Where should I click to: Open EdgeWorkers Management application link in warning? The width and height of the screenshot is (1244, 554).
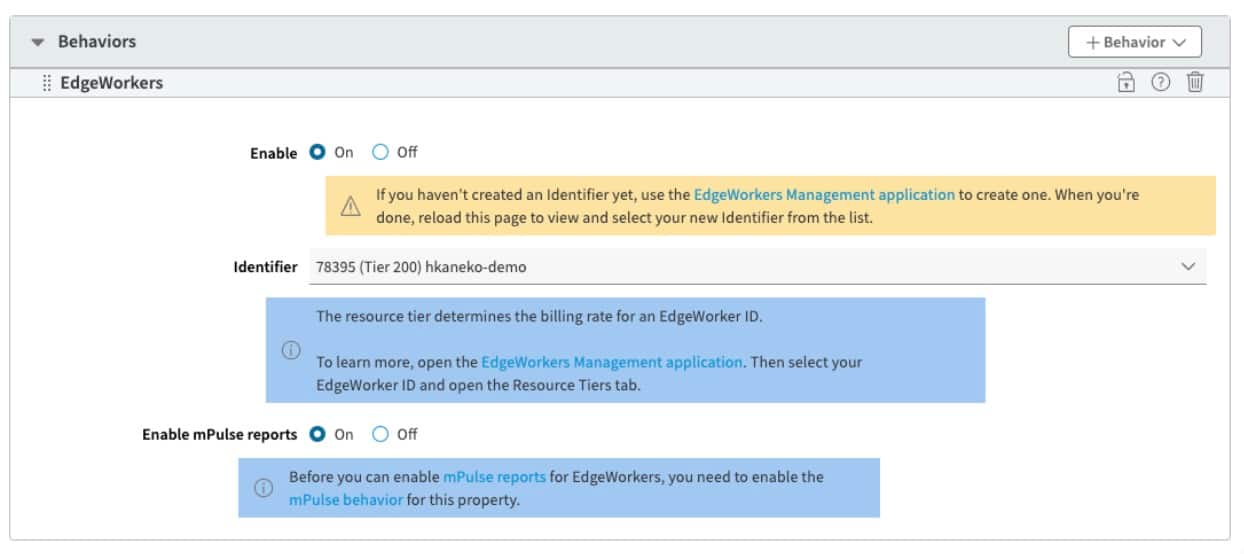(x=824, y=195)
